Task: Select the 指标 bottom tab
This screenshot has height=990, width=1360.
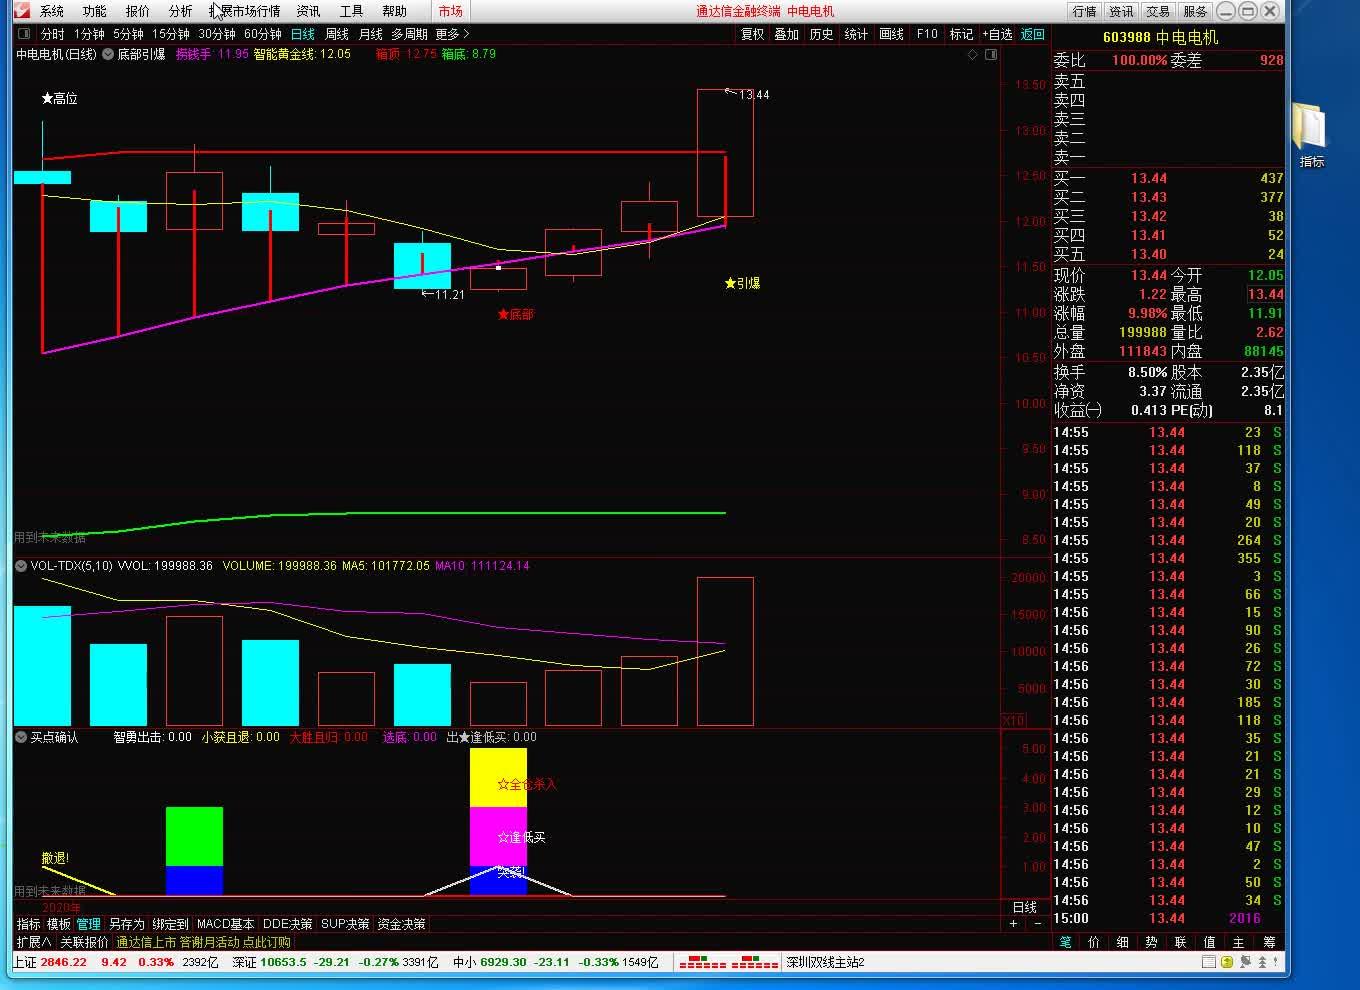Action: point(29,924)
